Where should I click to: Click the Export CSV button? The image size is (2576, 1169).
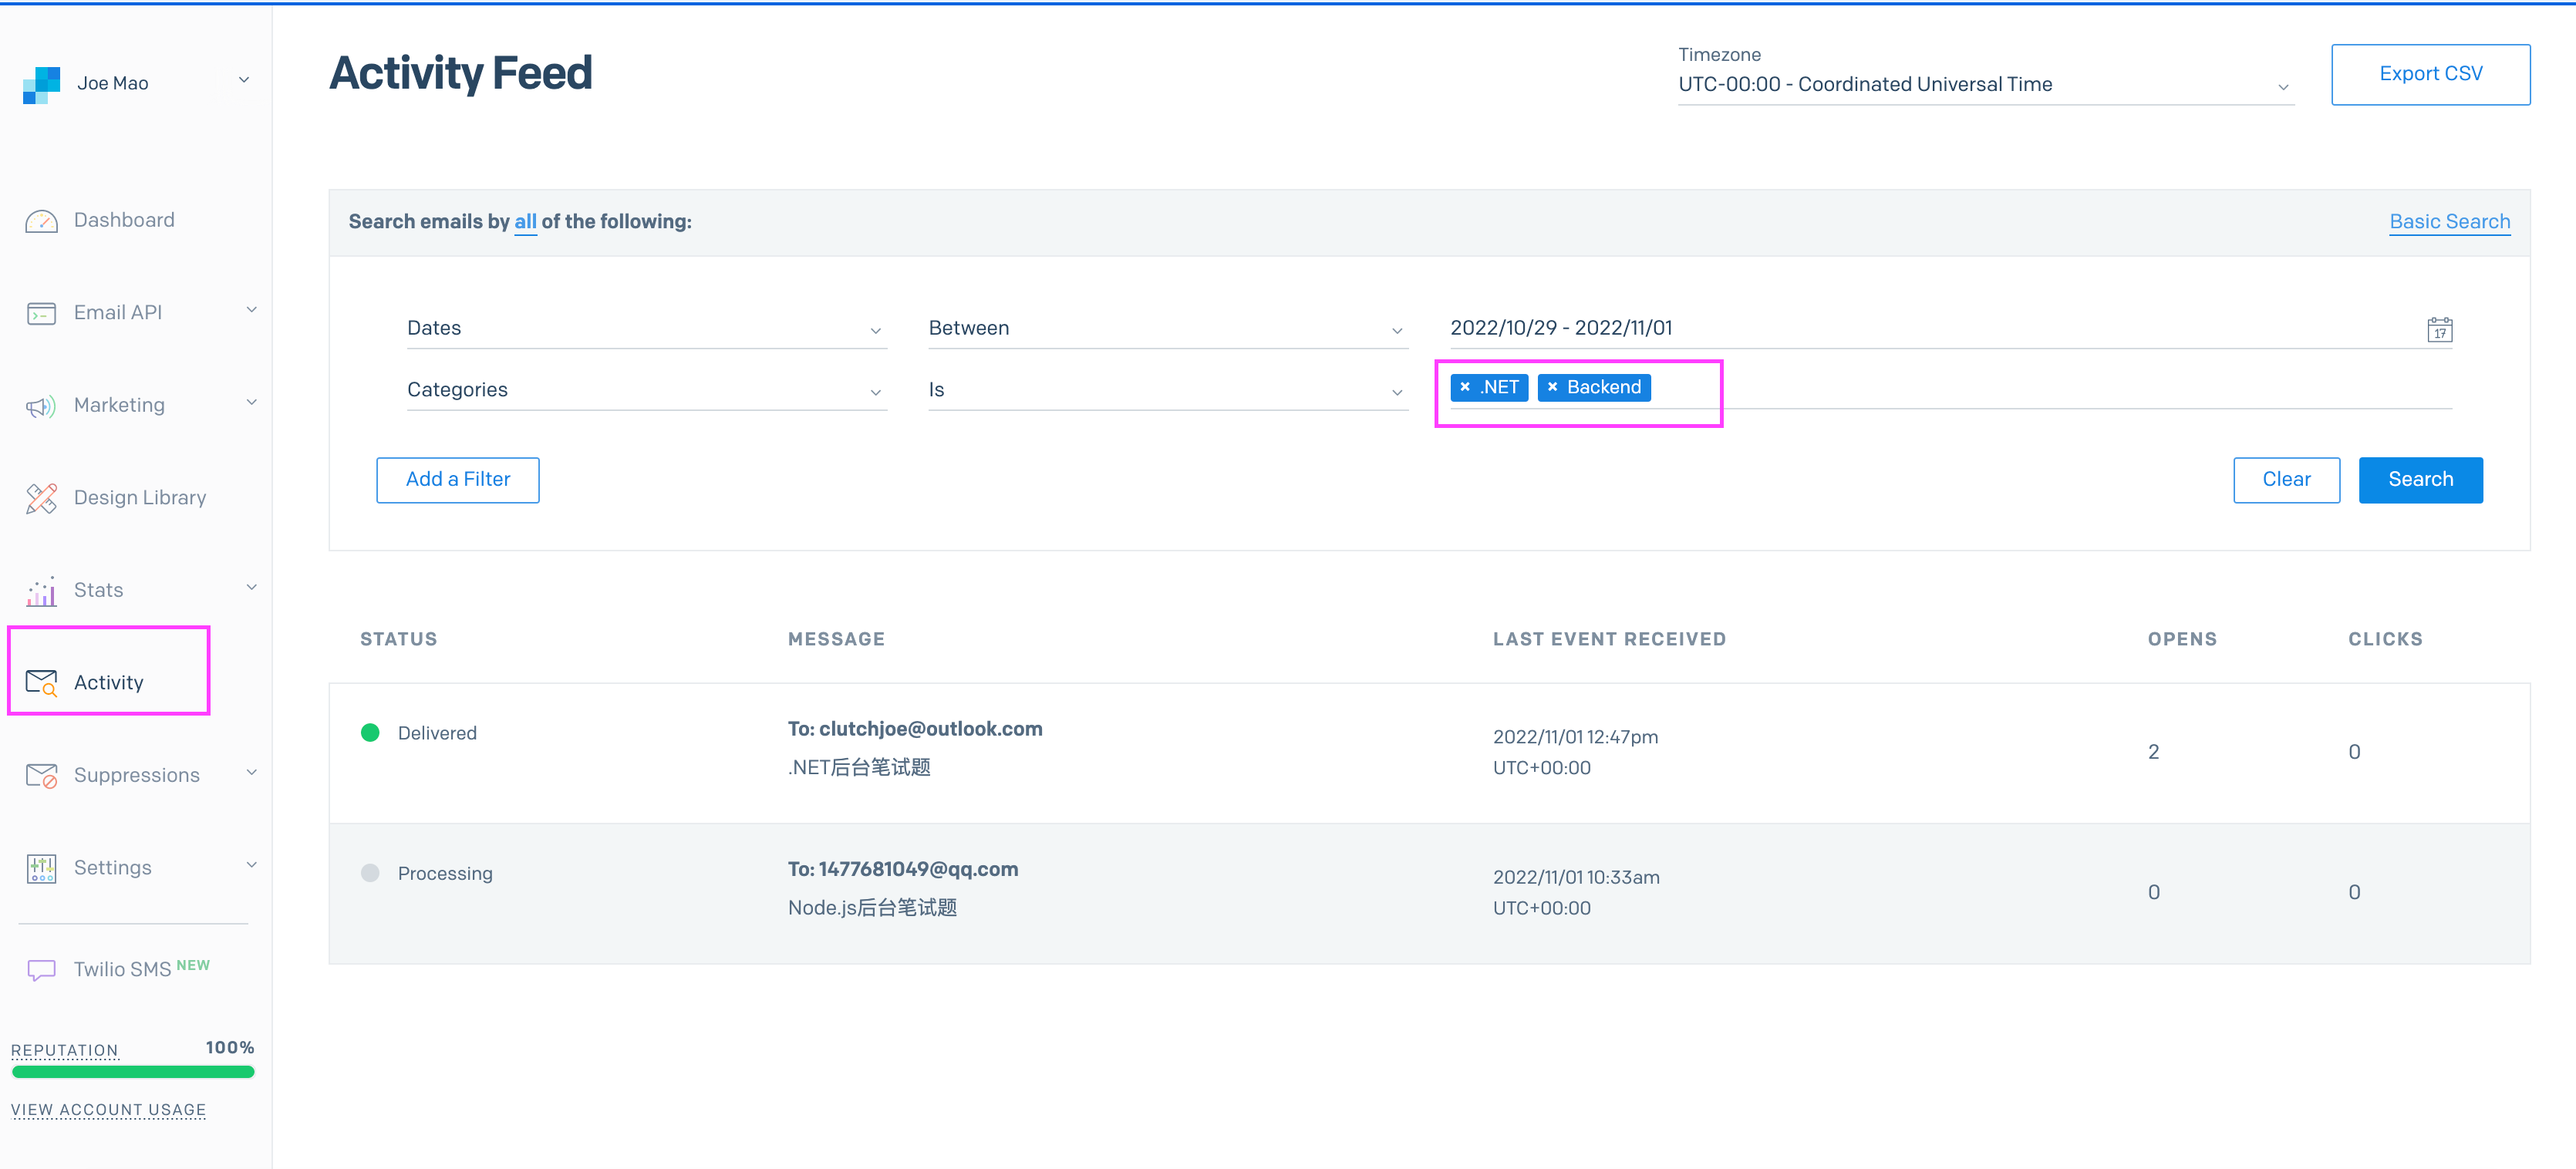click(x=2430, y=74)
